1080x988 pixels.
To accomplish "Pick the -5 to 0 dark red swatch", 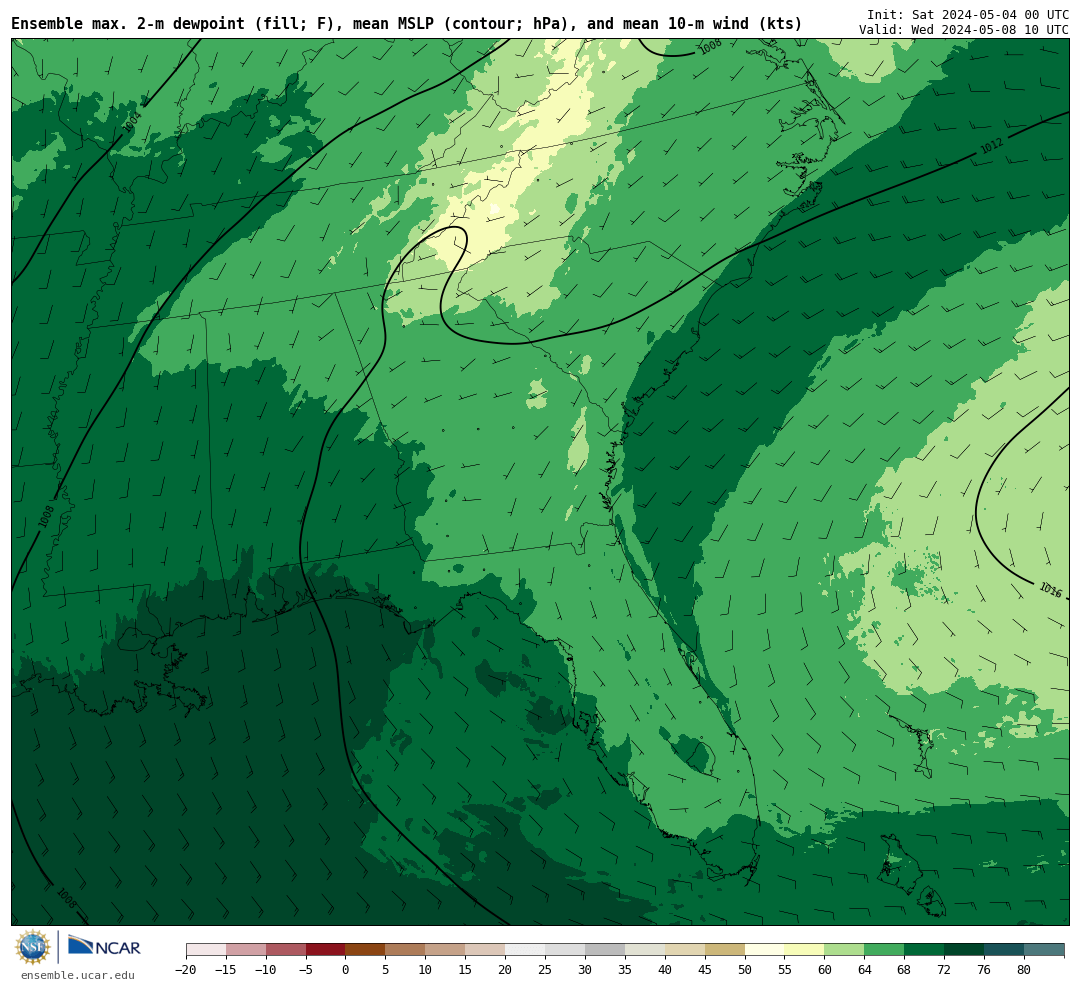I will pos(326,950).
